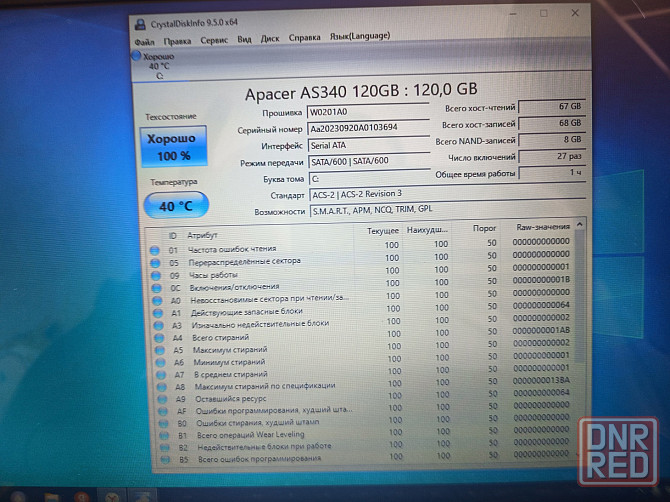Click the status circle for Минимум стираний
Viewport: 670px width, 502px height.
(x=161, y=363)
